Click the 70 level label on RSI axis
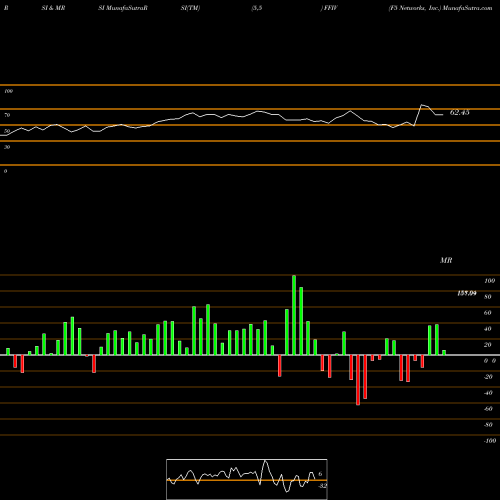500x500 pixels. click(x=7, y=115)
